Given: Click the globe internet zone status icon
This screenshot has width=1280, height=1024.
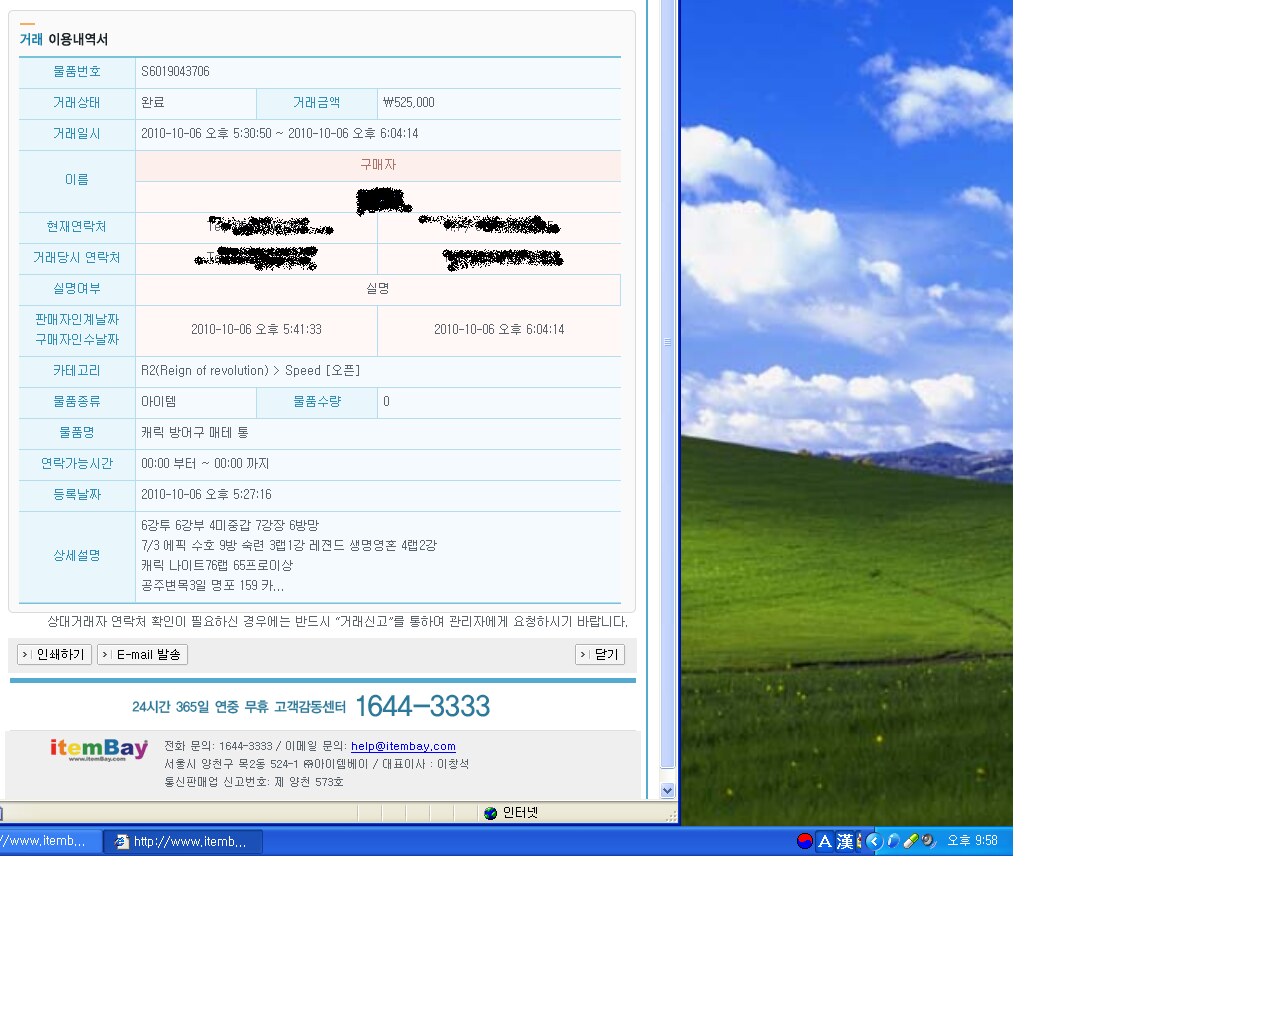Looking at the screenshot, I should pos(490,813).
